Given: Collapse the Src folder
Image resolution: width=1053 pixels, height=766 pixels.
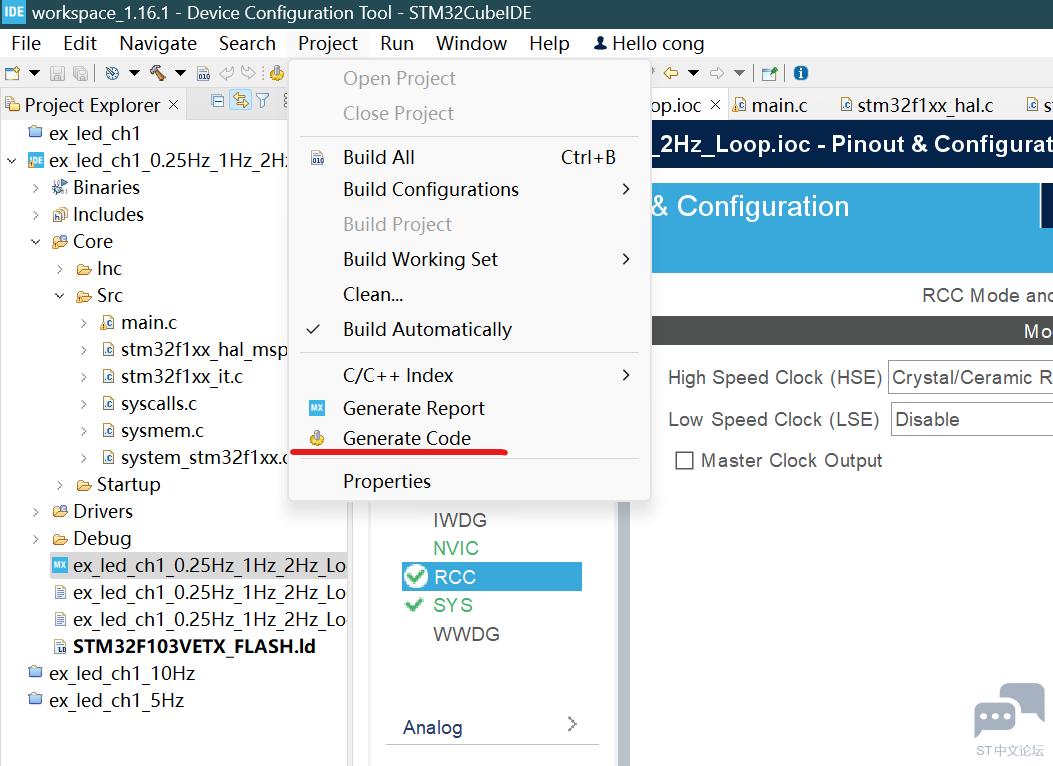Looking at the screenshot, I should point(60,295).
